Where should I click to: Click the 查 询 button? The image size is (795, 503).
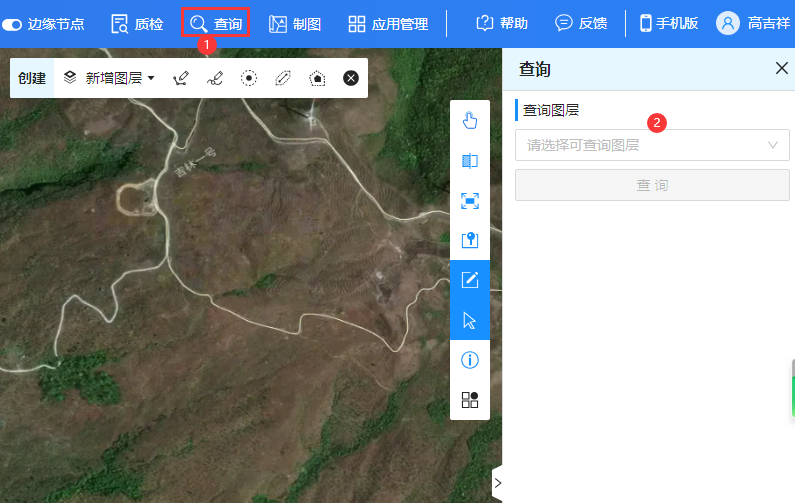[x=652, y=185]
